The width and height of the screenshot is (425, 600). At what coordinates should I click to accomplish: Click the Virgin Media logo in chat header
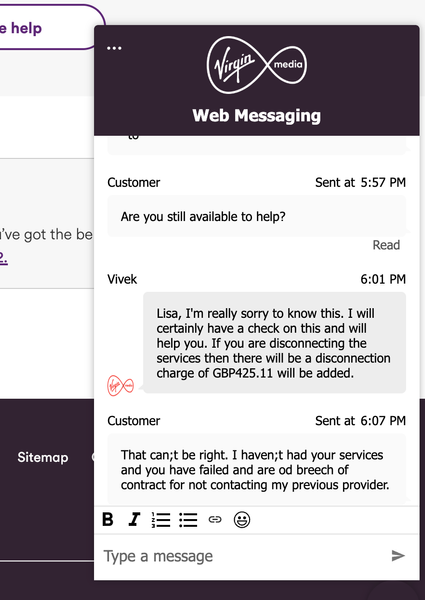tap(256, 65)
